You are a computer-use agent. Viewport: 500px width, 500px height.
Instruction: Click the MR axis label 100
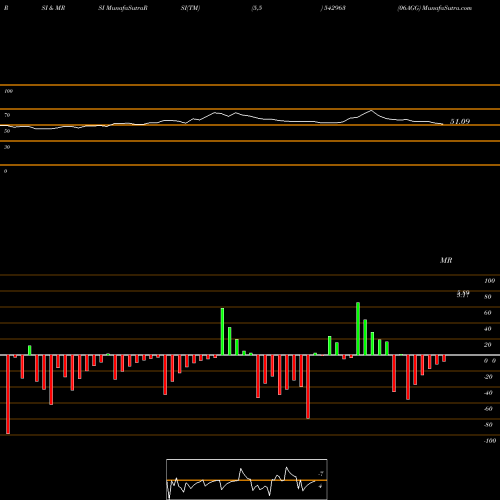pos(489,281)
